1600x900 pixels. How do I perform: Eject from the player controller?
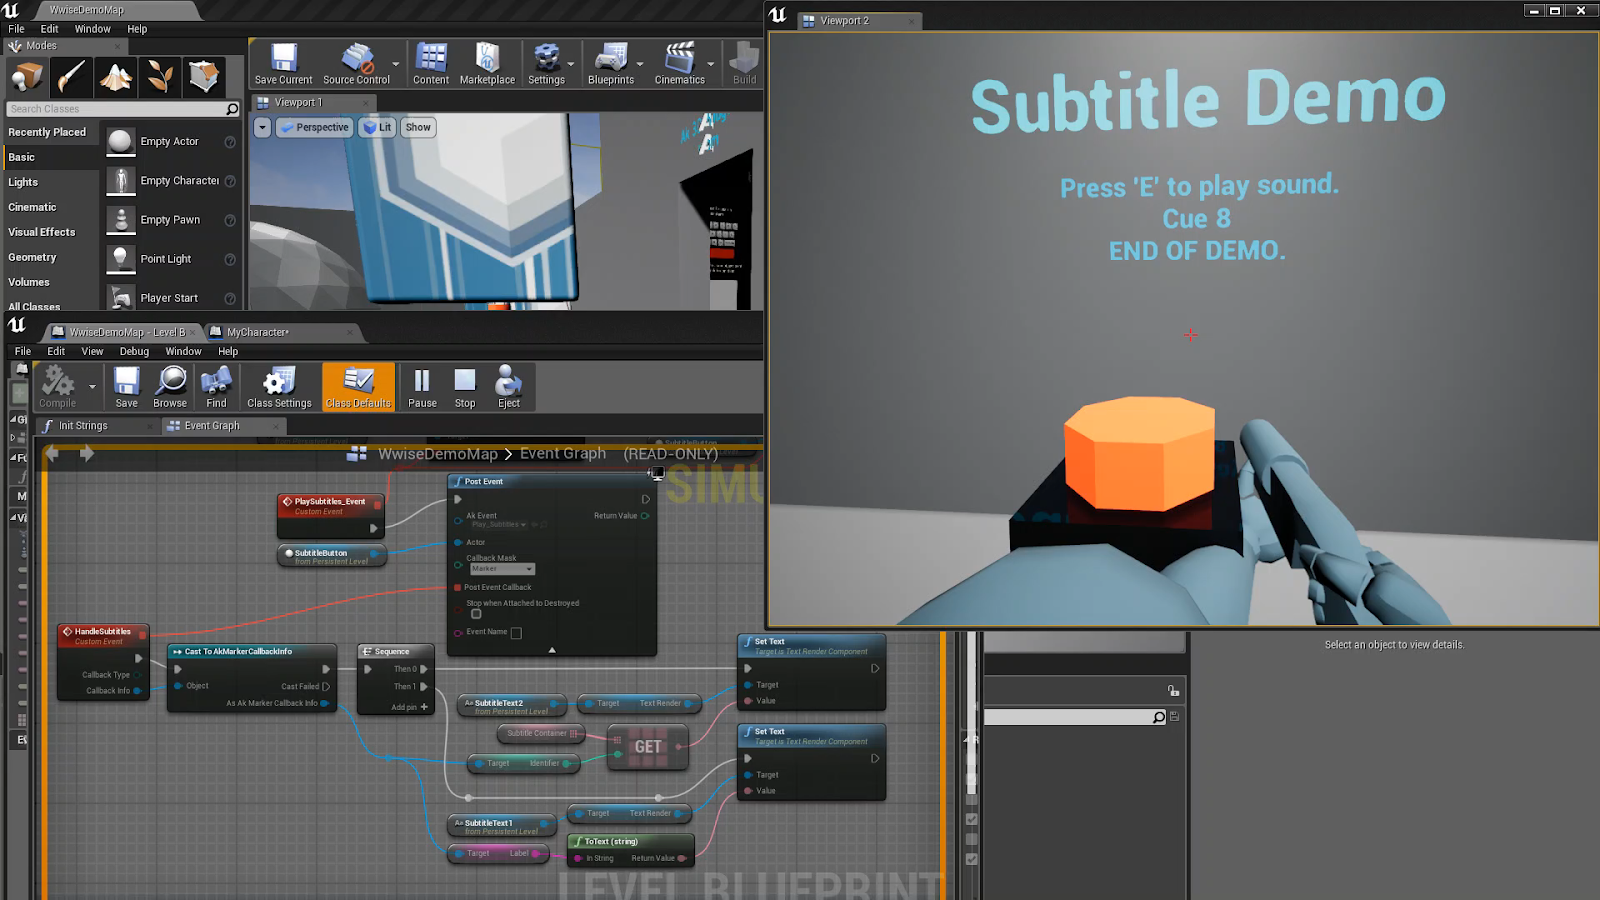pos(509,387)
